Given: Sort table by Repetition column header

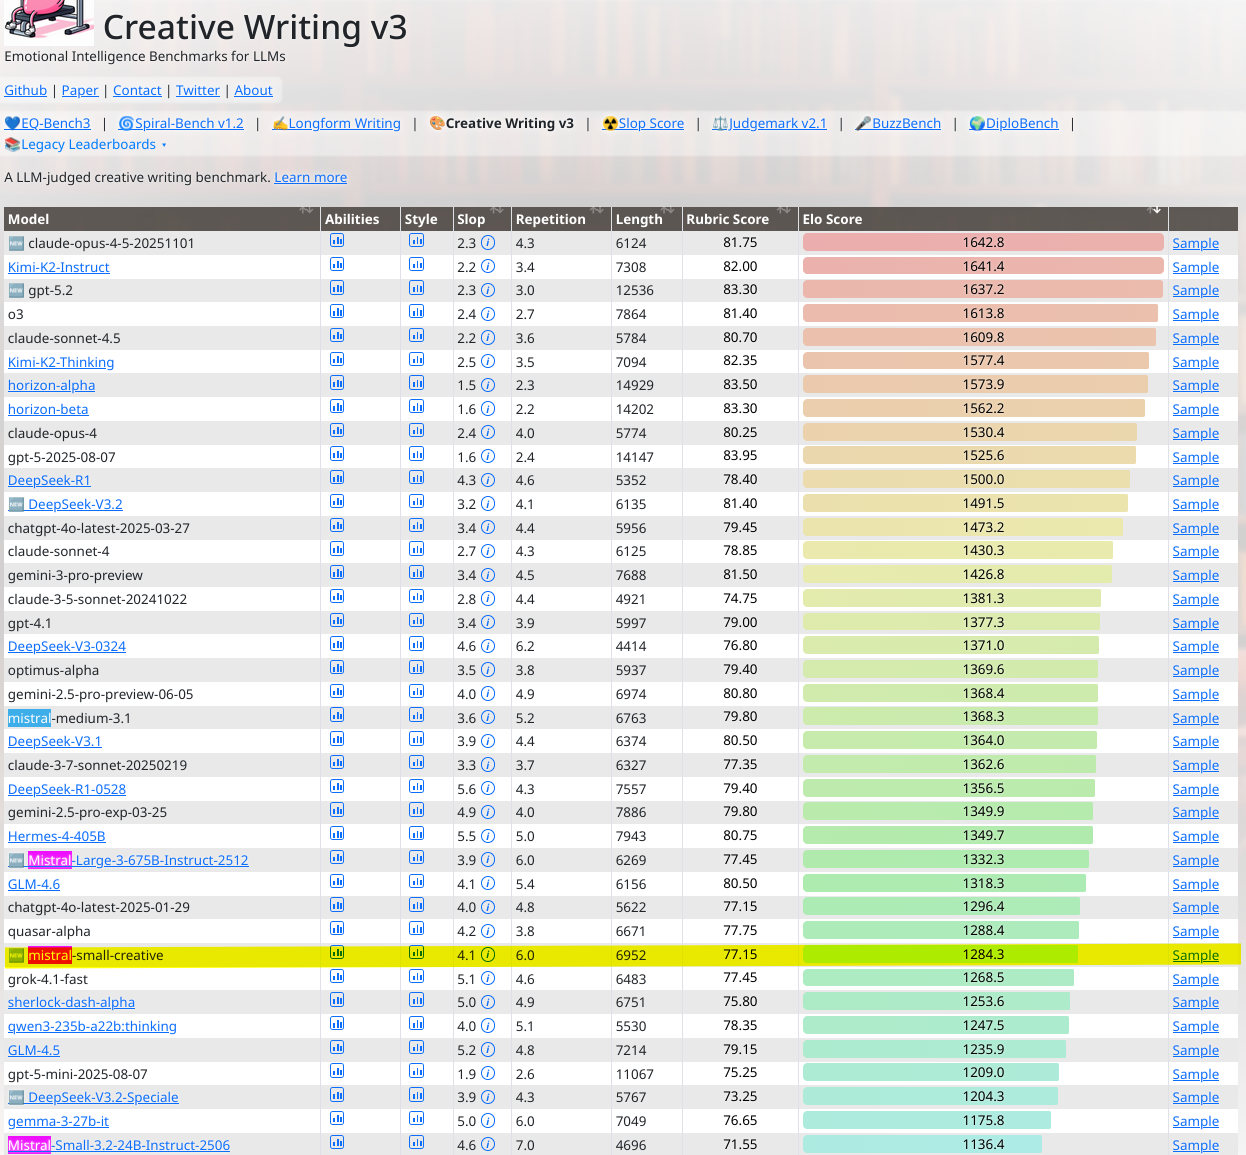Looking at the screenshot, I should (x=560, y=219).
